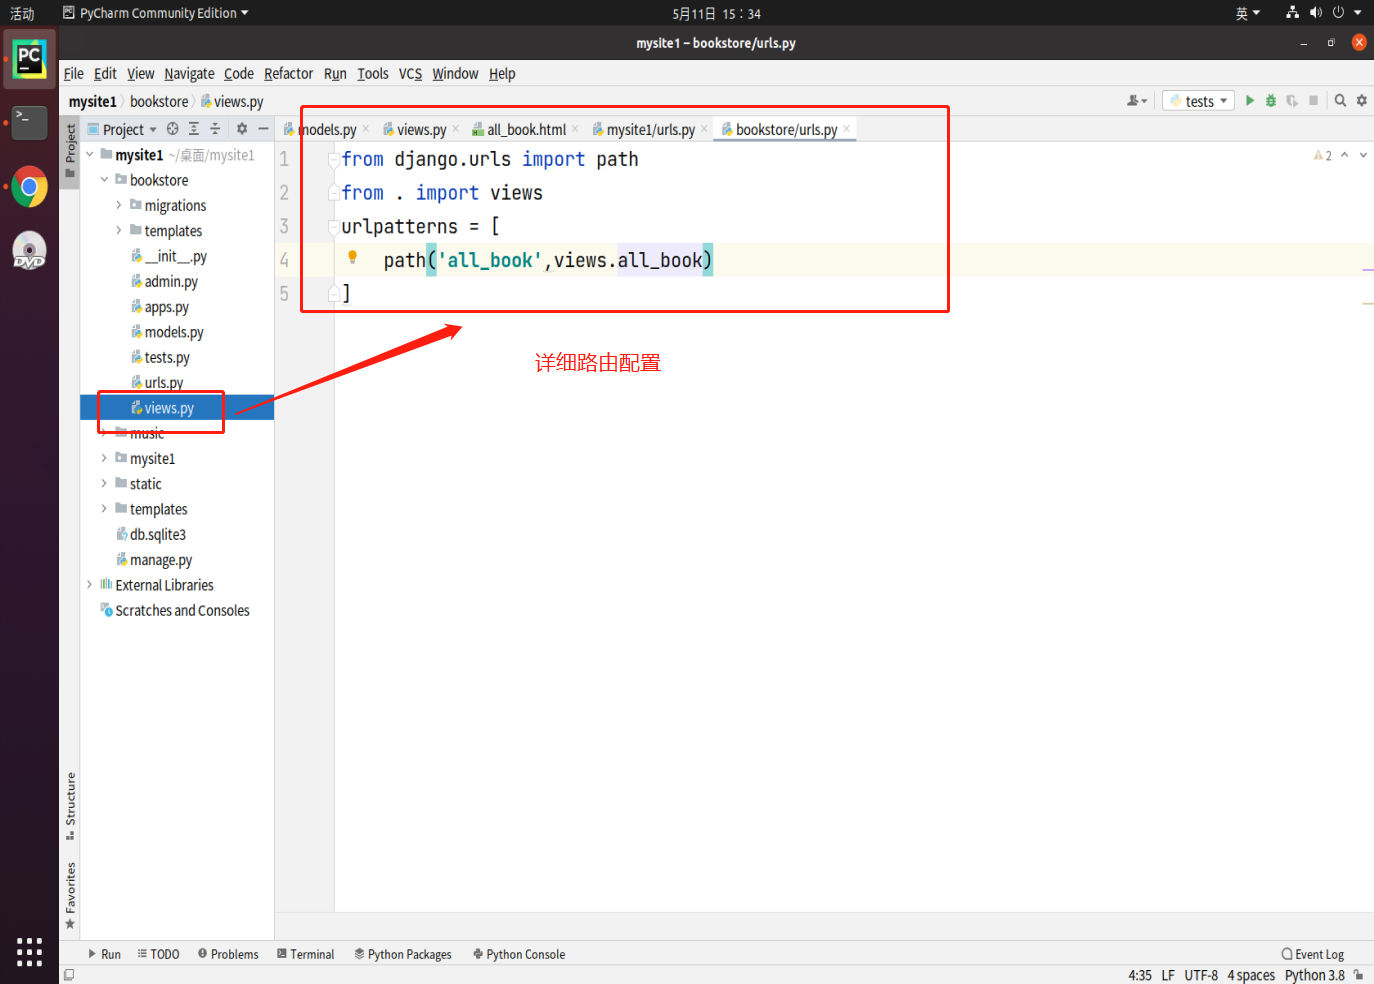Image resolution: width=1374 pixels, height=984 pixels.
Task: Toggle the Favorites side tool window
Action: pos(70,895)
